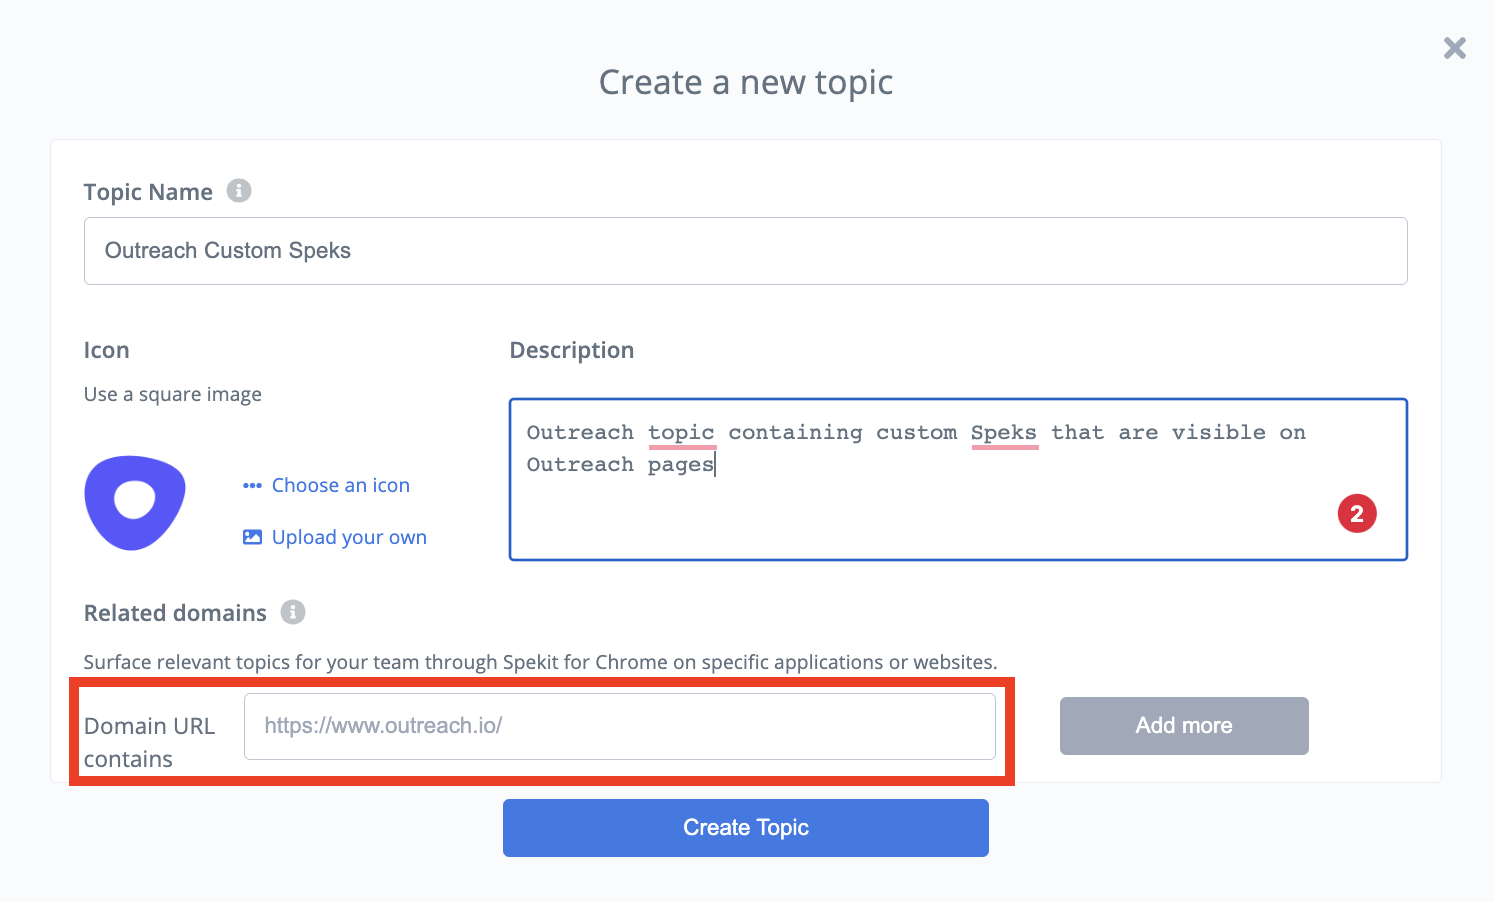
Task: Click the Use a square image hint text
Action: tap(173, 394)
